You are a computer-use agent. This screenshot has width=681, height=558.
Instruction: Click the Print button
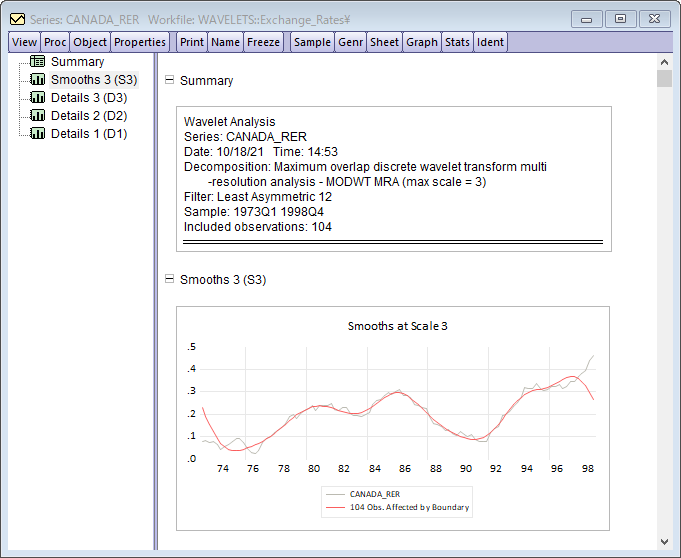click(x=192, y=42)
